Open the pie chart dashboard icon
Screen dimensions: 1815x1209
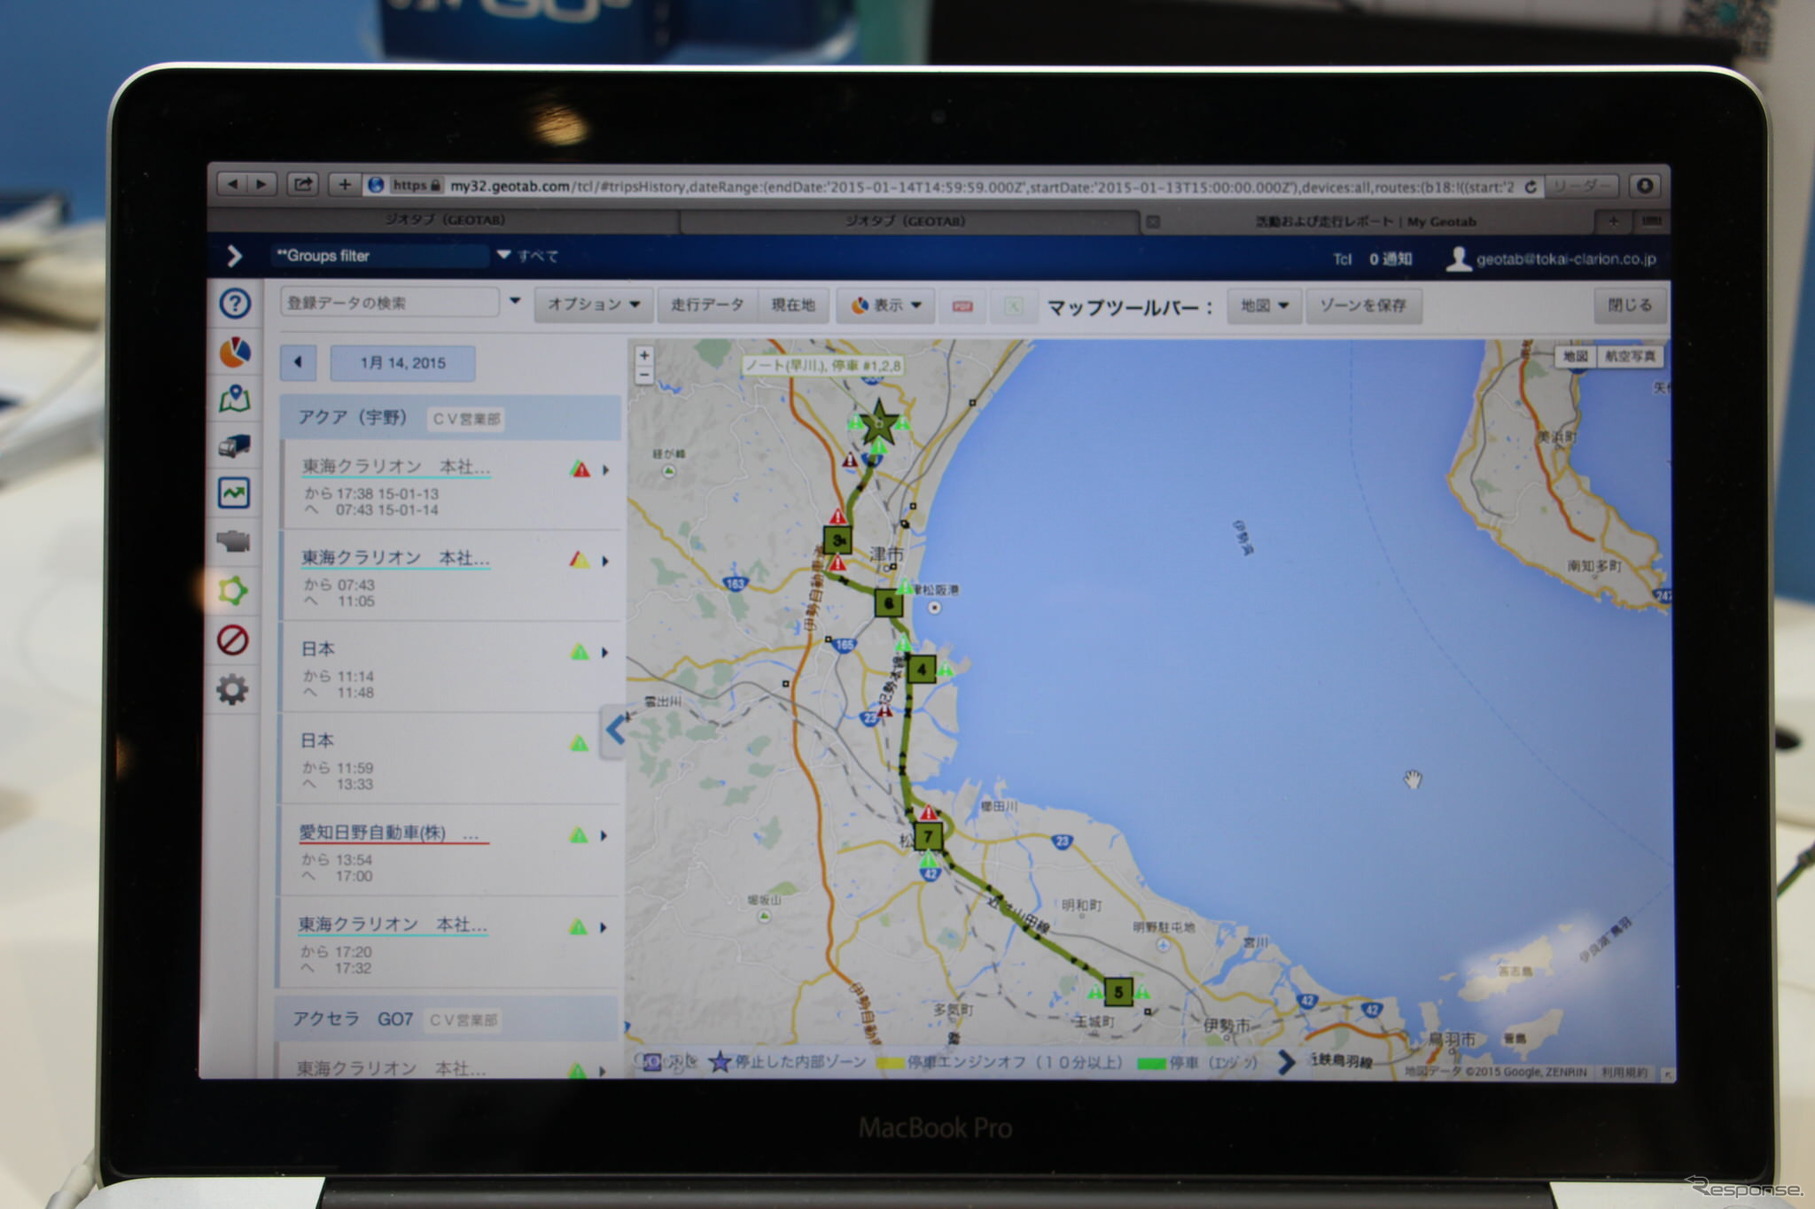(x=235, y=351)
